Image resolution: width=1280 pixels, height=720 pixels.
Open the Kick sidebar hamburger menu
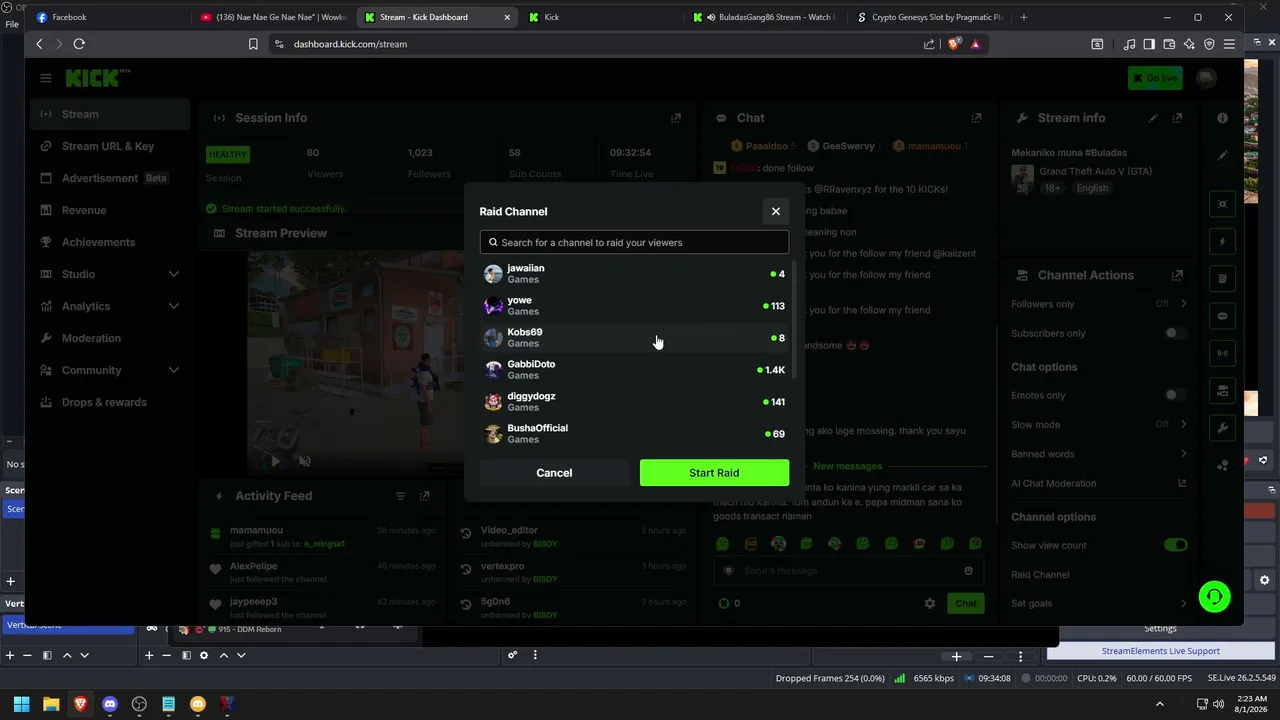(x=46, y=78)
